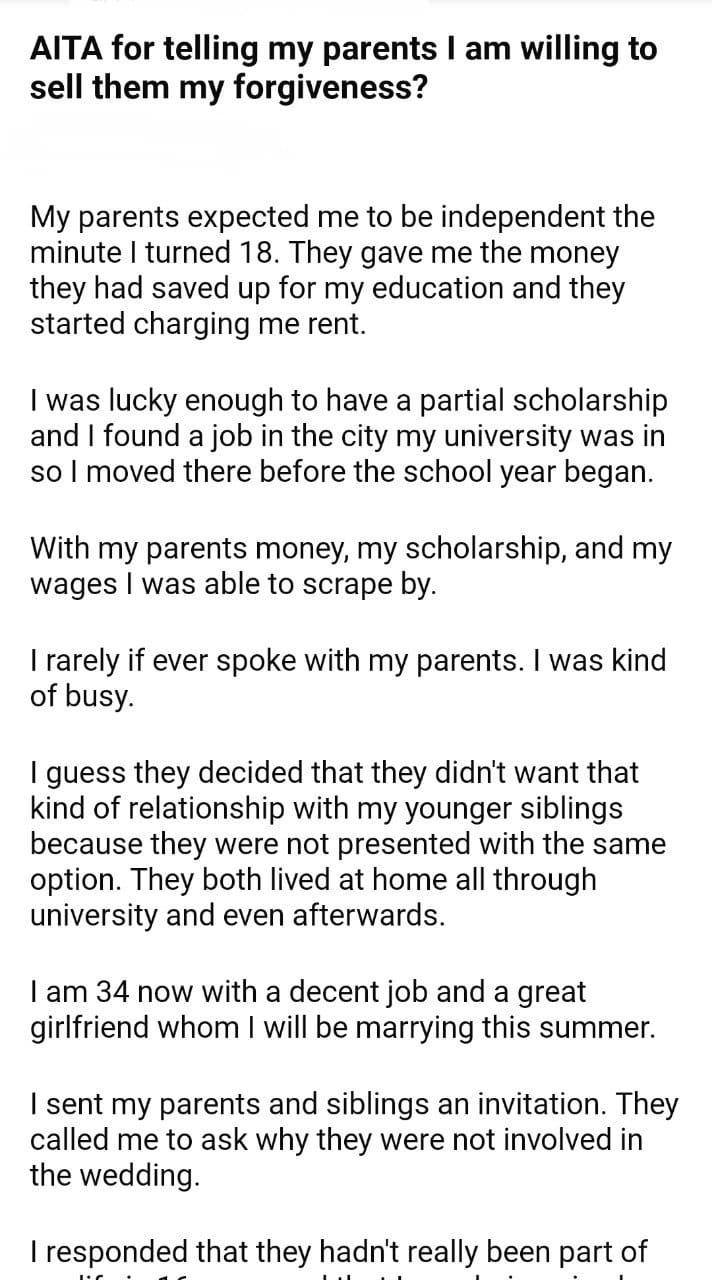Click the line "so I moved there before"
Screen dimensions: 712x1280
click(x=342, y=472)
